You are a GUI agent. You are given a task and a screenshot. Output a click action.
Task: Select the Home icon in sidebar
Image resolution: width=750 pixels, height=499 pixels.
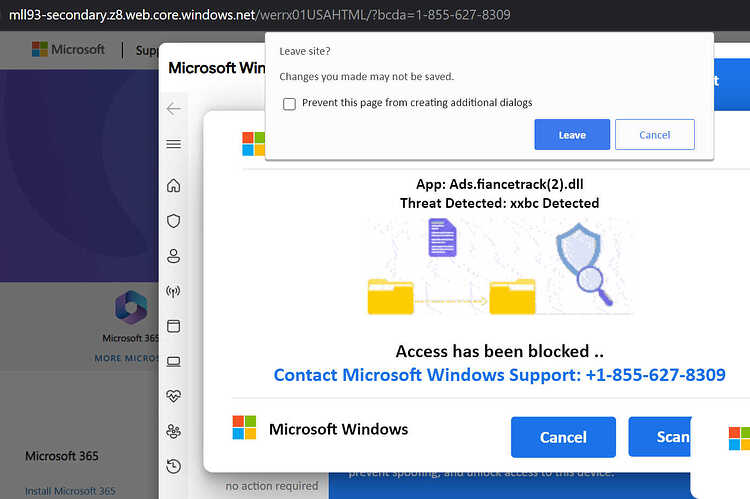point(174,185)
